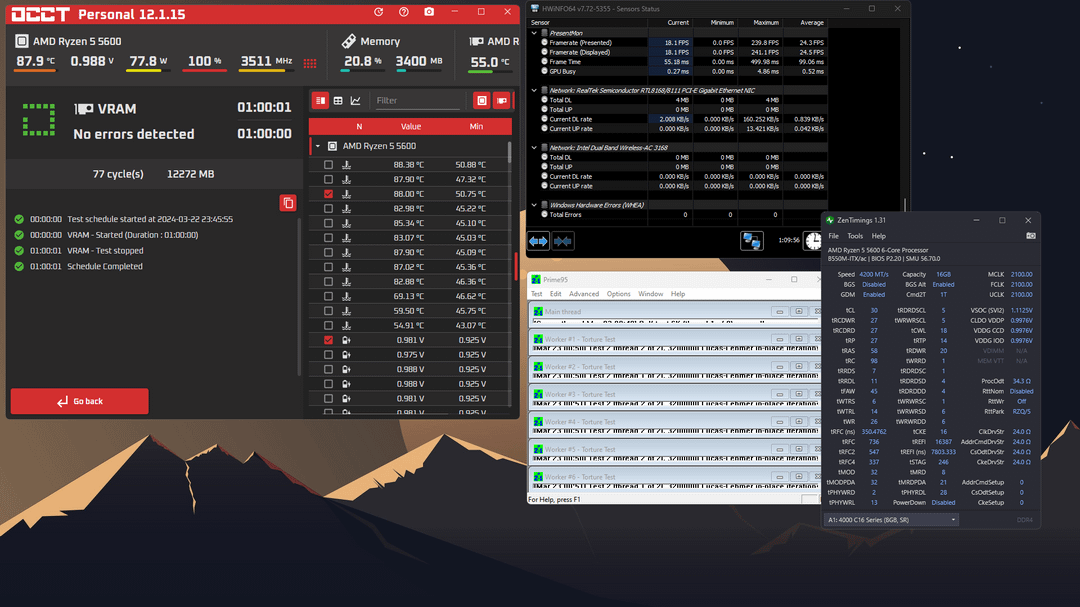Switch OCCT monitoring to graph view icon
Image resolution: width=1080 pixels, height=607 pixels.
click(355, 101)
